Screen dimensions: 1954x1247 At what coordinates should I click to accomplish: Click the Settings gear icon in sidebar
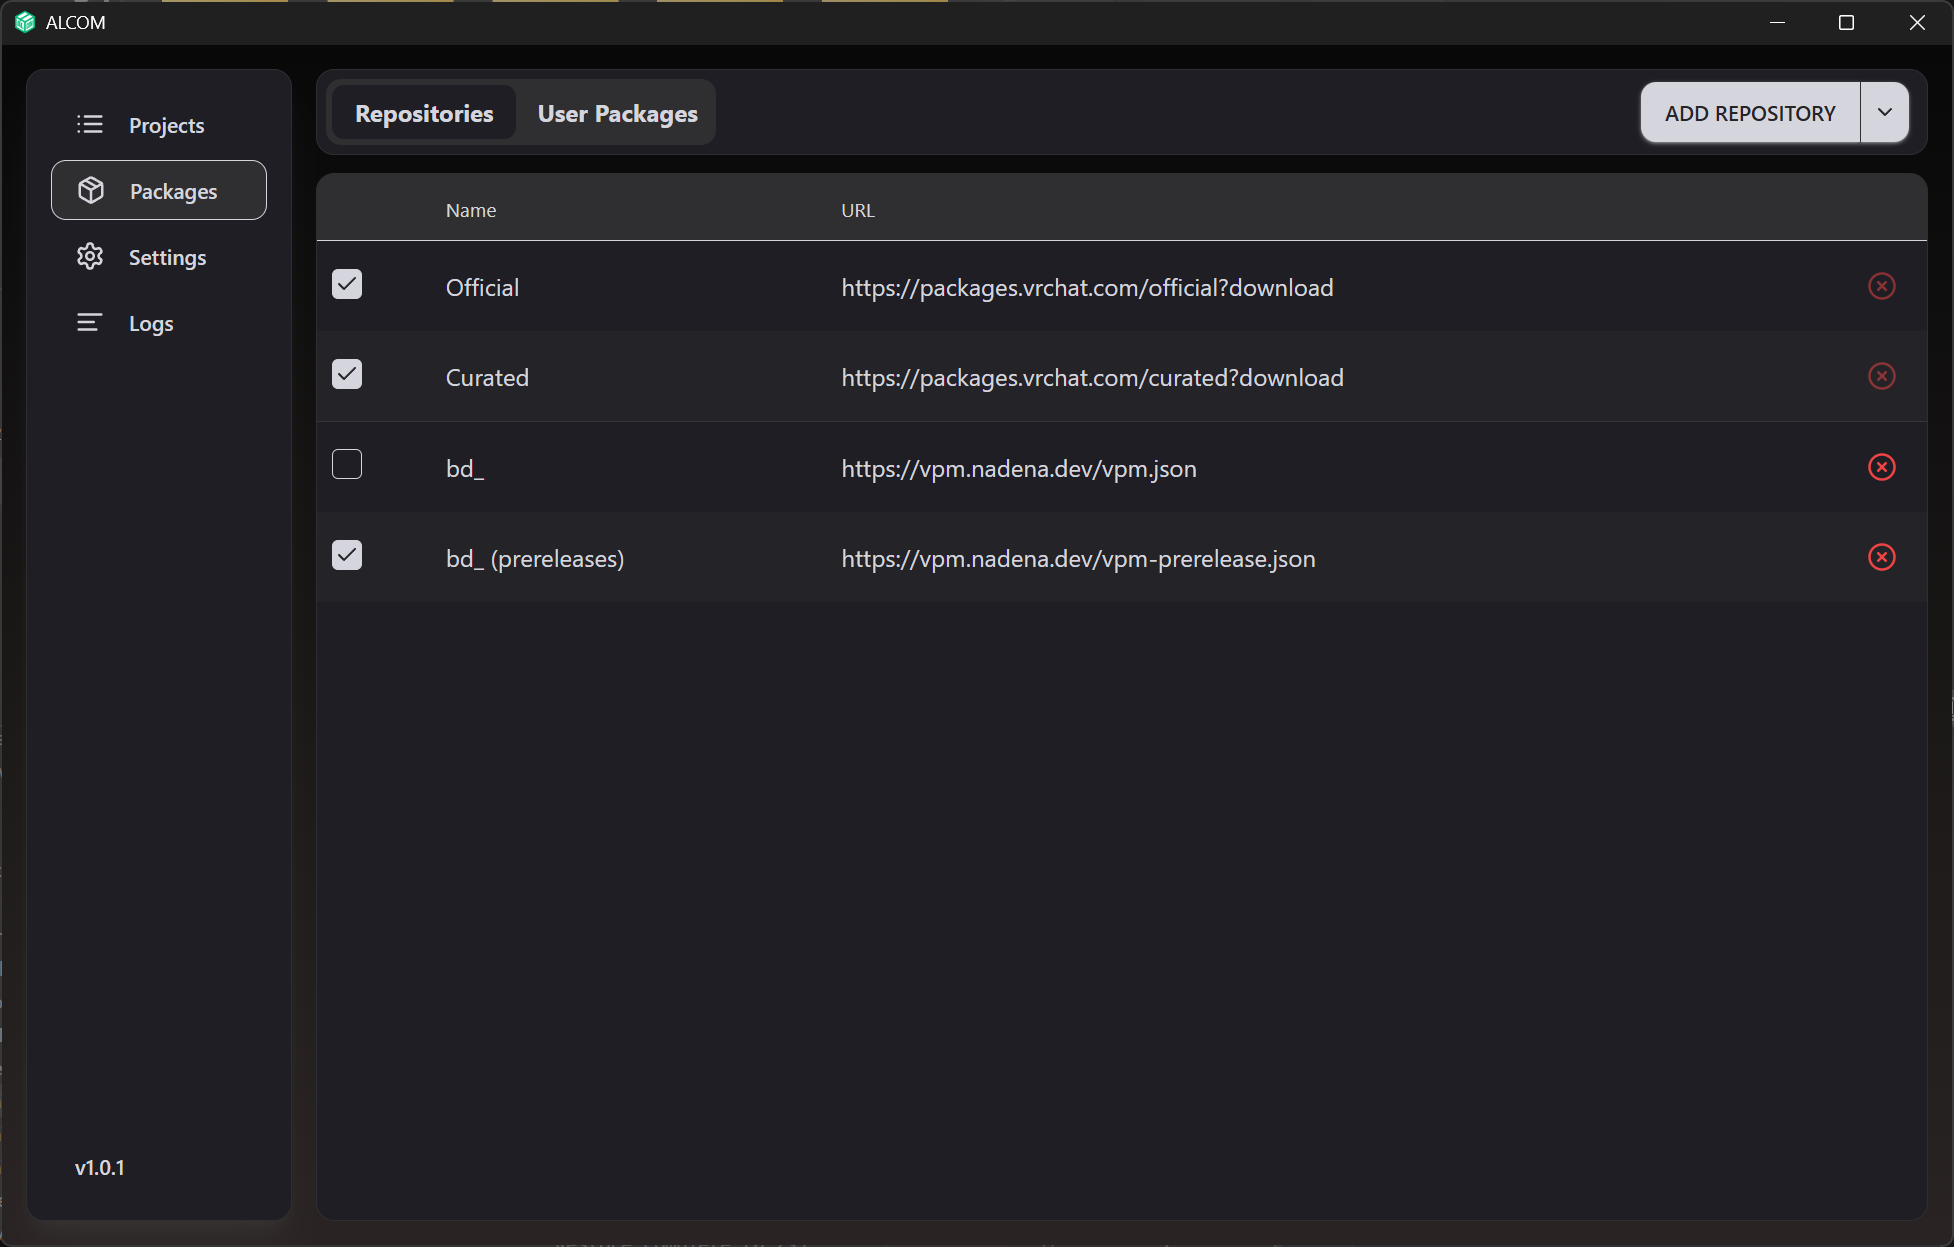(x=90, y=256)
